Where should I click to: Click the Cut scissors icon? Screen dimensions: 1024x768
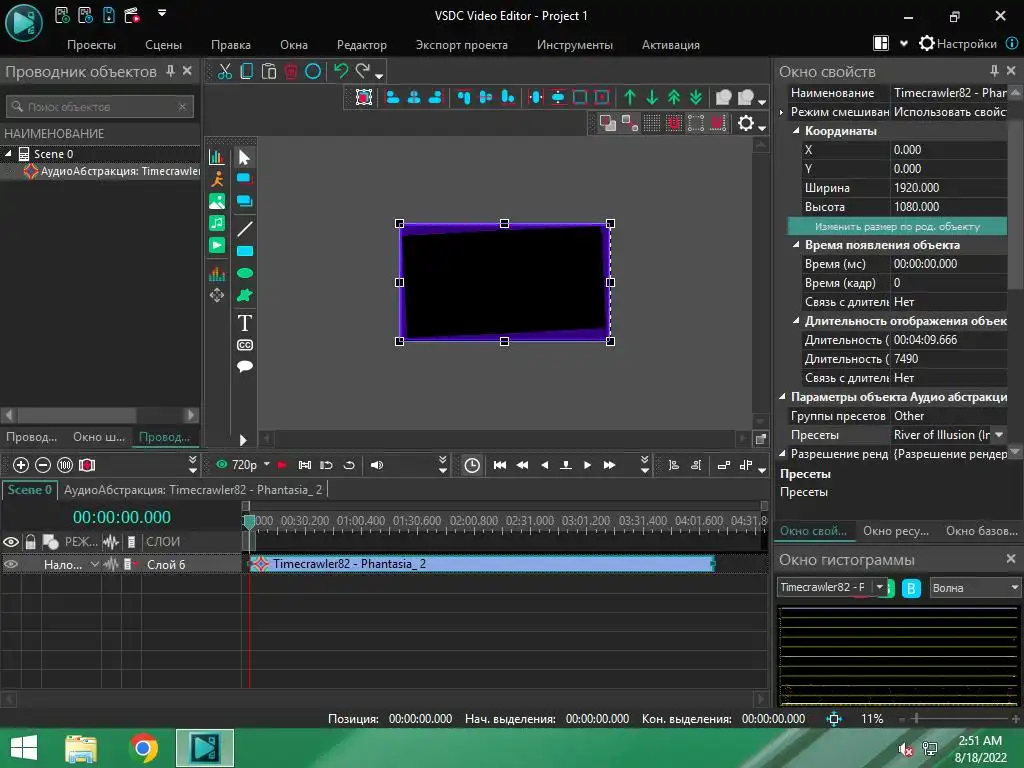pos(225,71)
